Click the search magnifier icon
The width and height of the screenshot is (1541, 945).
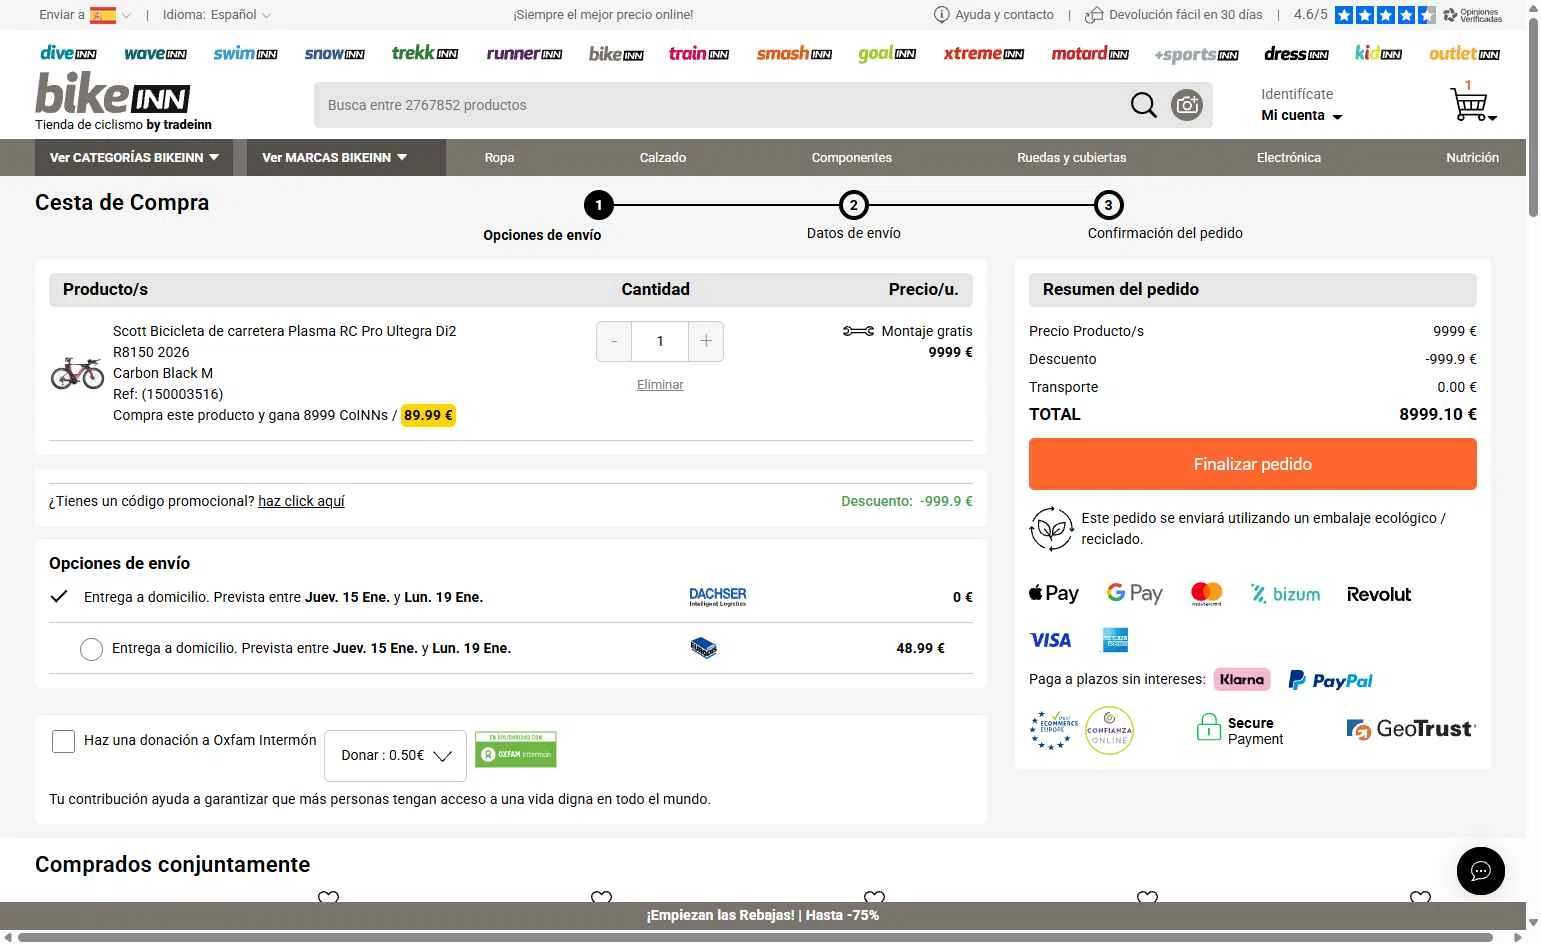pyautogui.click(x=1143, y=105)
